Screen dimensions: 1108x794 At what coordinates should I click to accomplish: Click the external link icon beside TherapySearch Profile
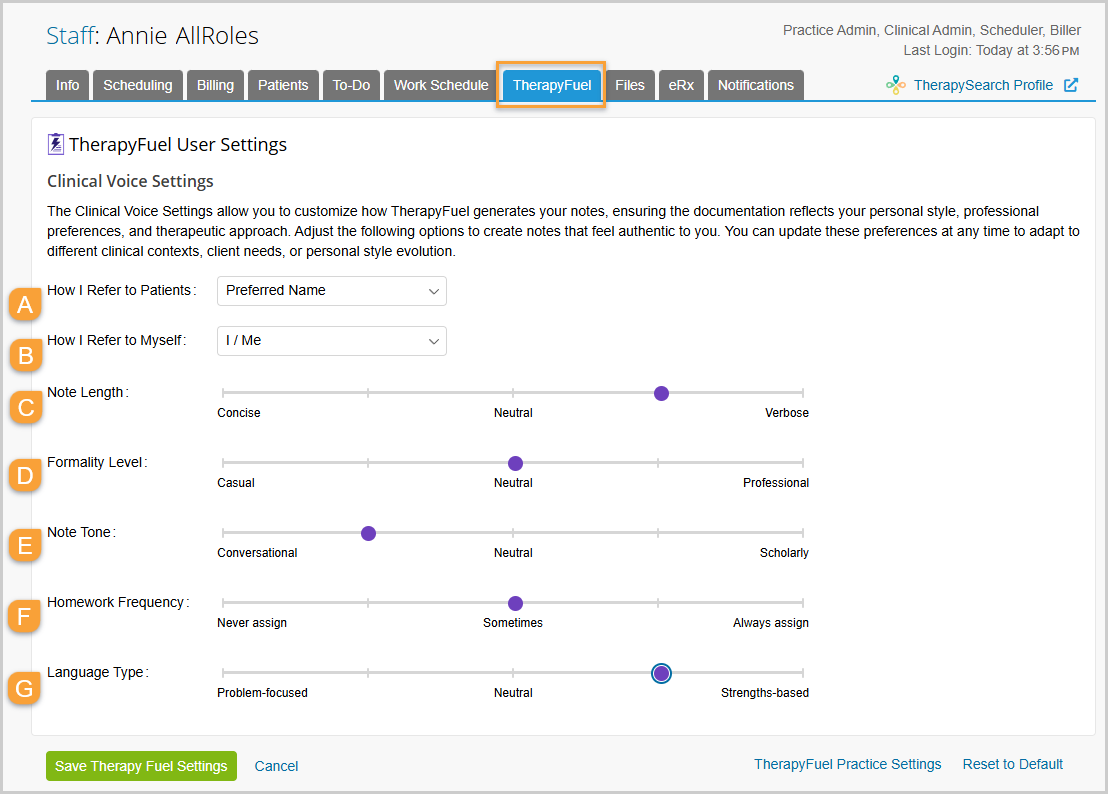(1071, 85)
